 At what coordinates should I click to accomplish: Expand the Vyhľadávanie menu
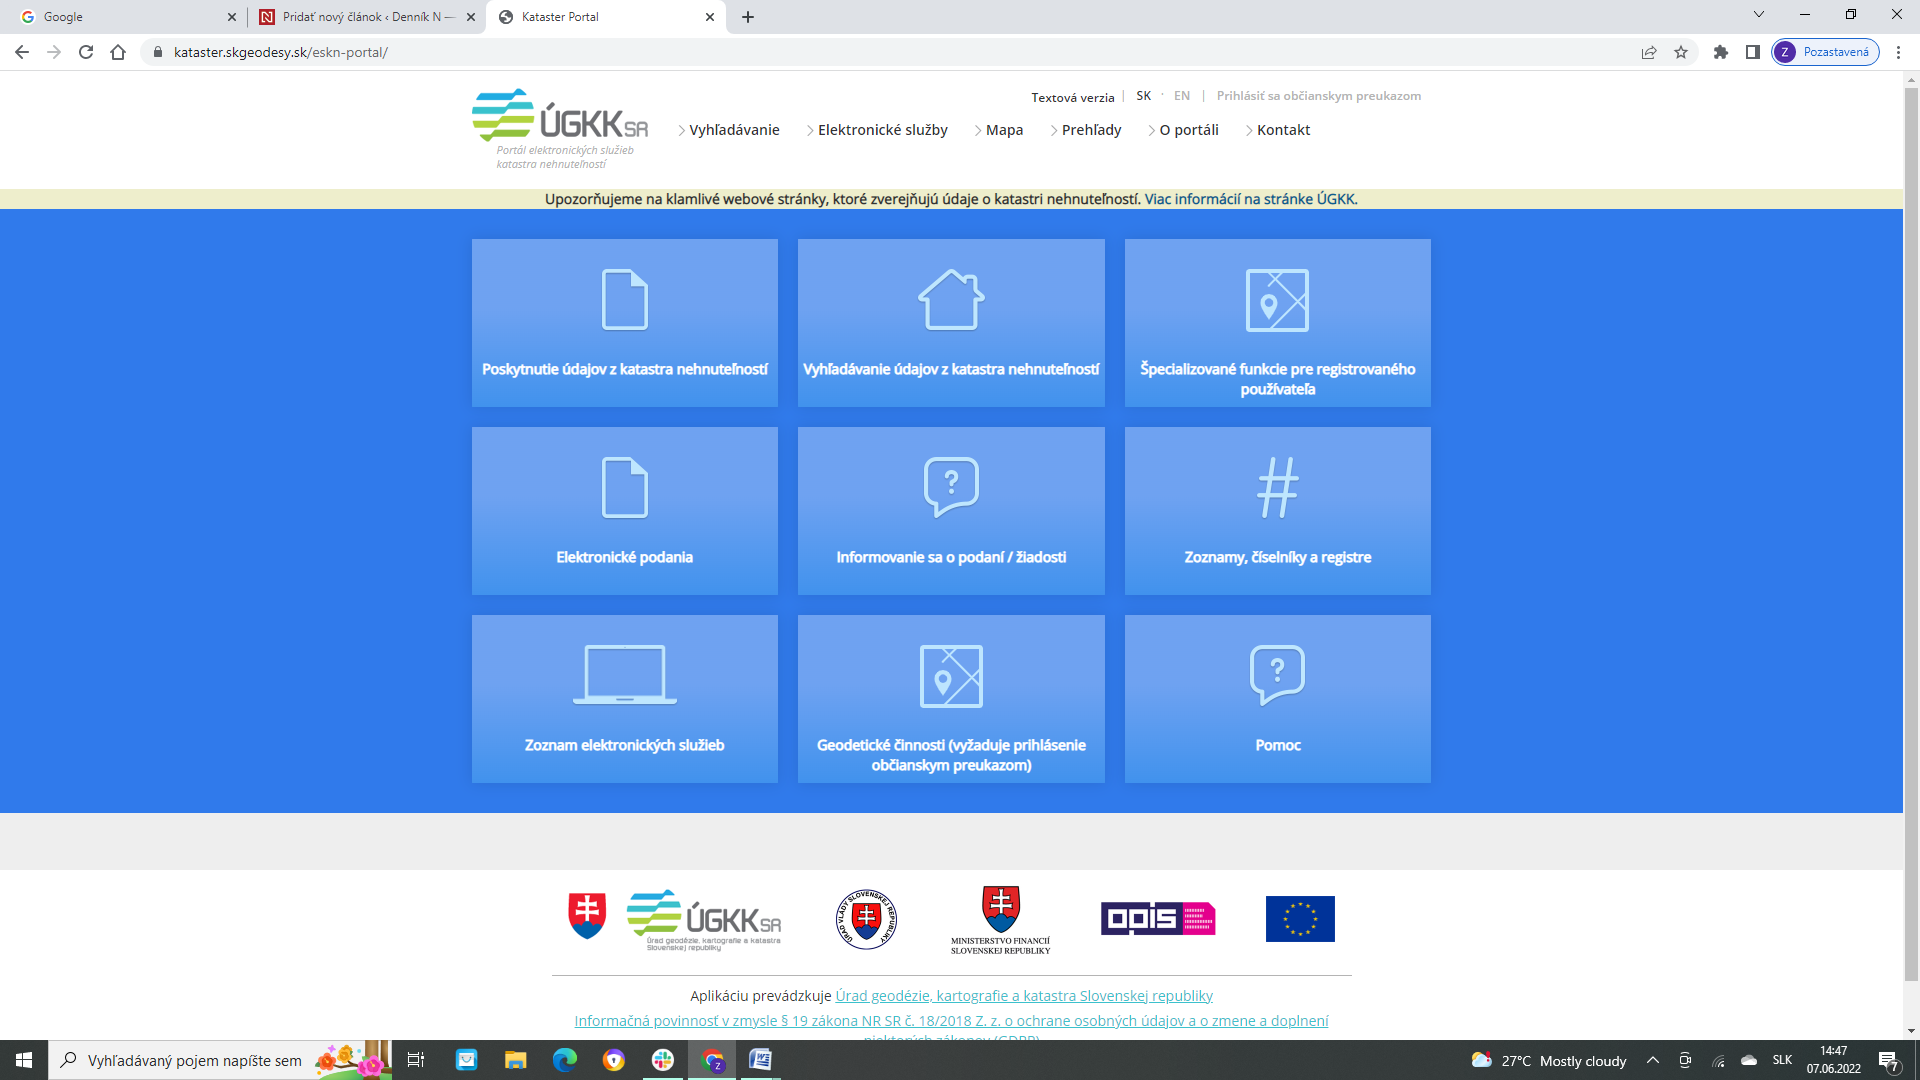(733, 130)
